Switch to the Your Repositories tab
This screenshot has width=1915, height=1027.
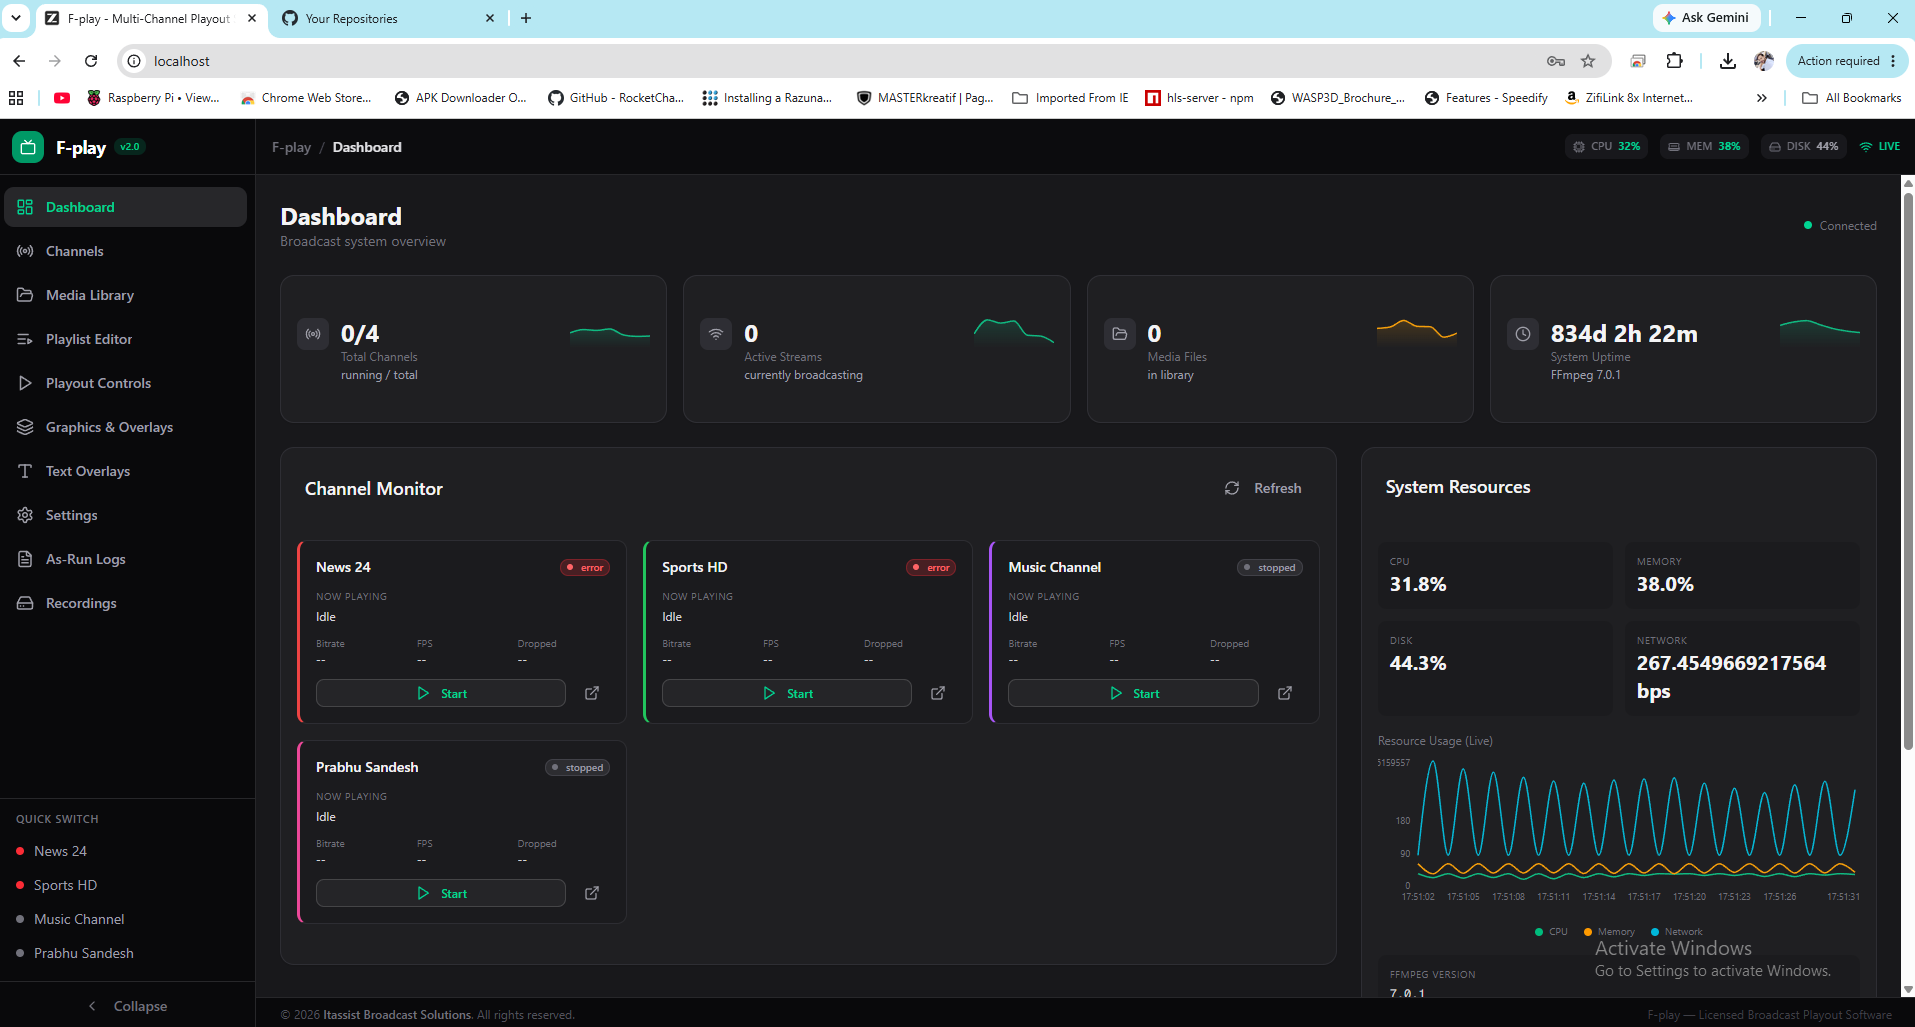387,18
